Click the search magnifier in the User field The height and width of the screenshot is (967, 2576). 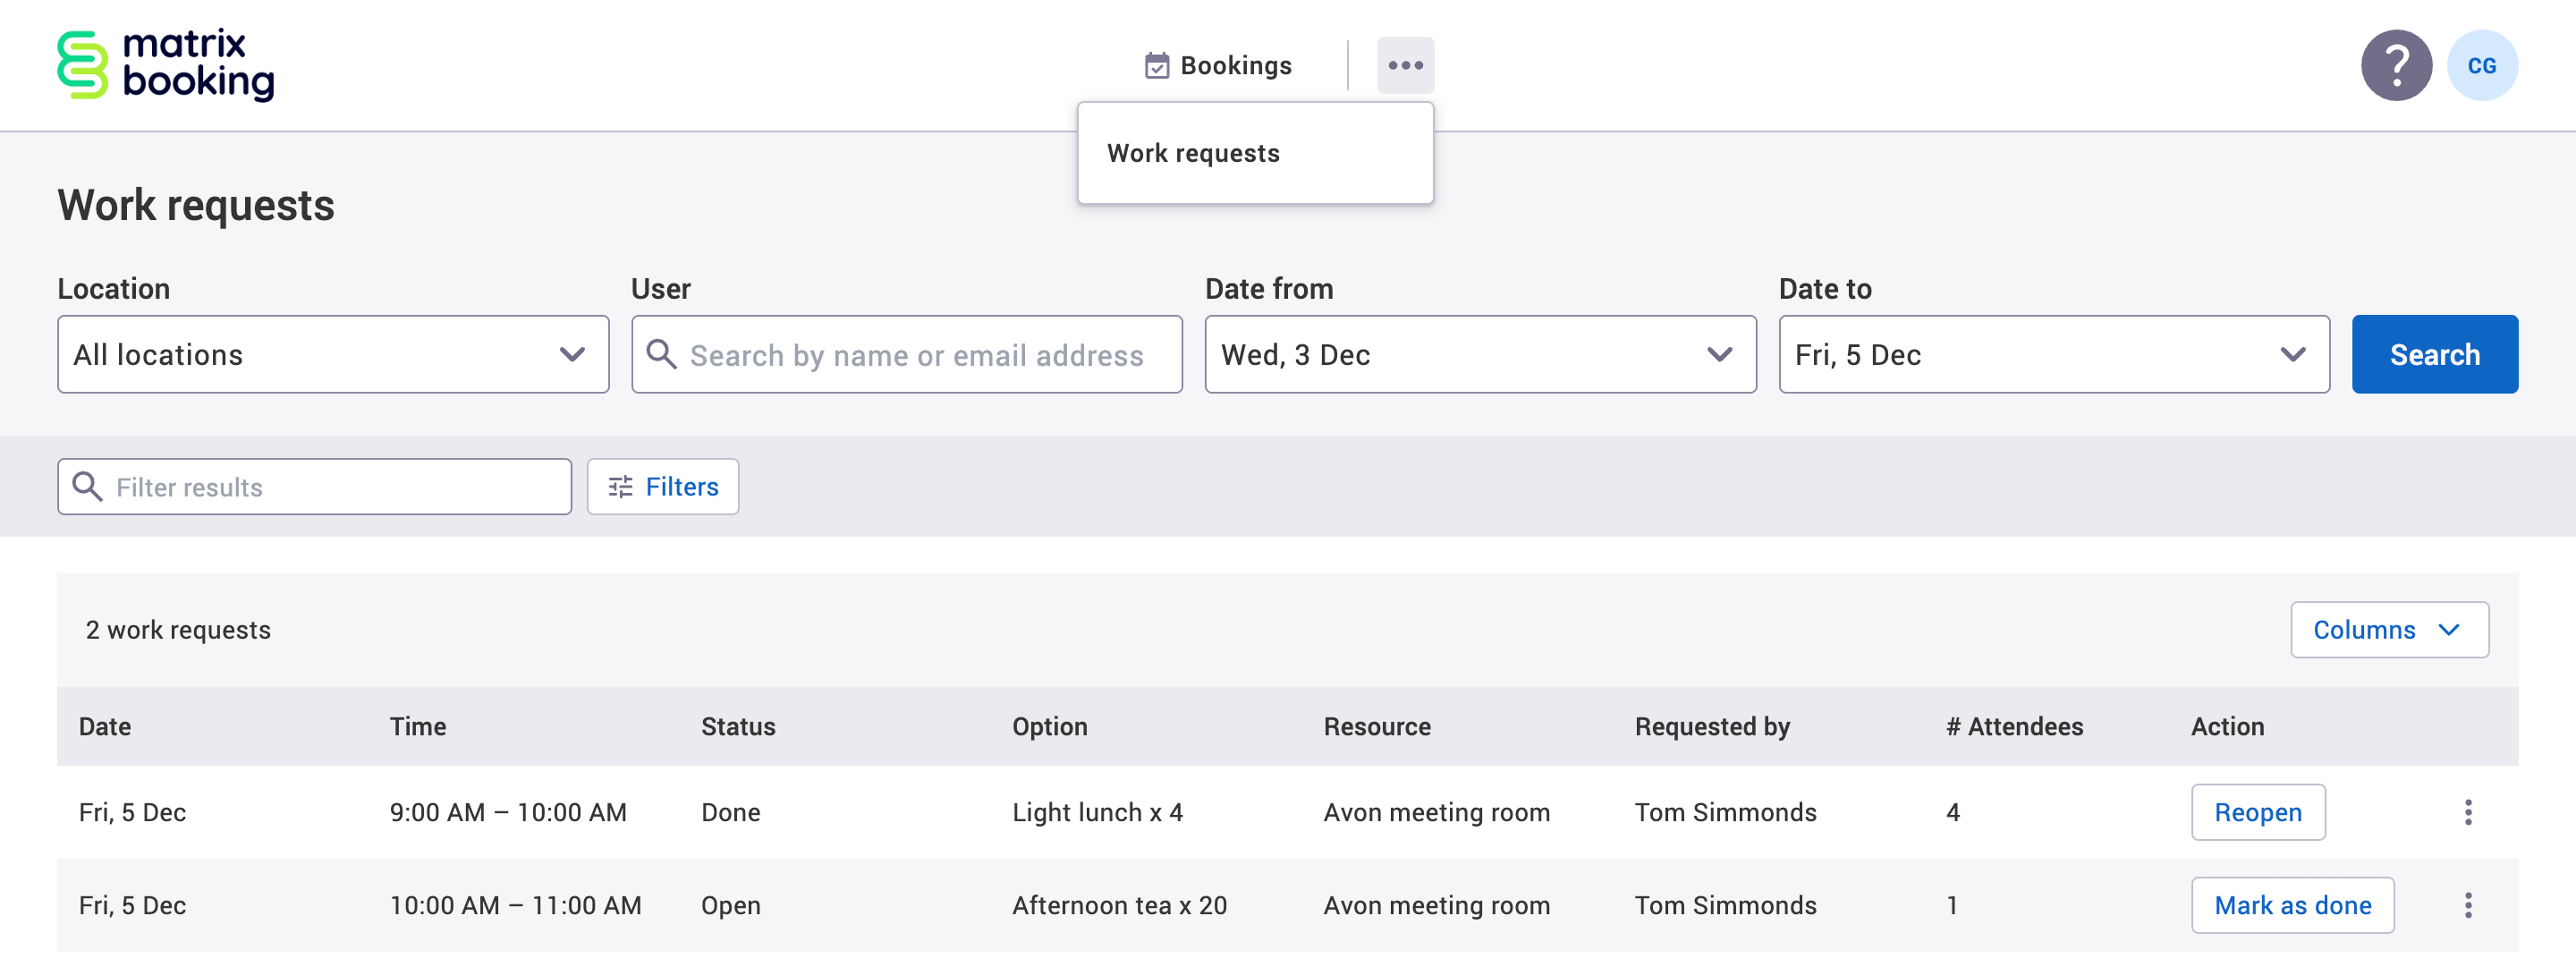coord(662,354)
